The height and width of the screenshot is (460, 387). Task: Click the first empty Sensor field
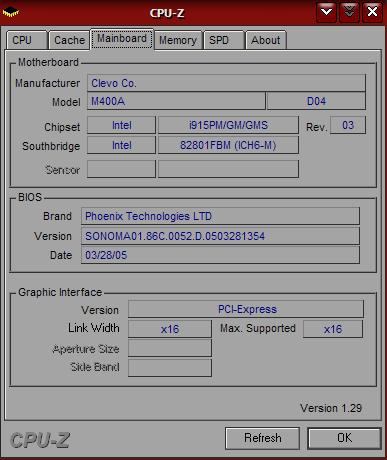pos(121,169)
